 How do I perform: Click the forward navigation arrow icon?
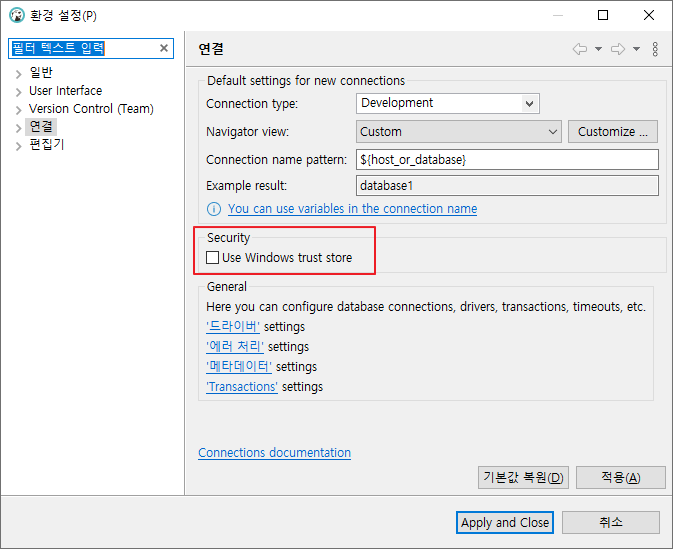pyautogui.click(x=618, y=49)
